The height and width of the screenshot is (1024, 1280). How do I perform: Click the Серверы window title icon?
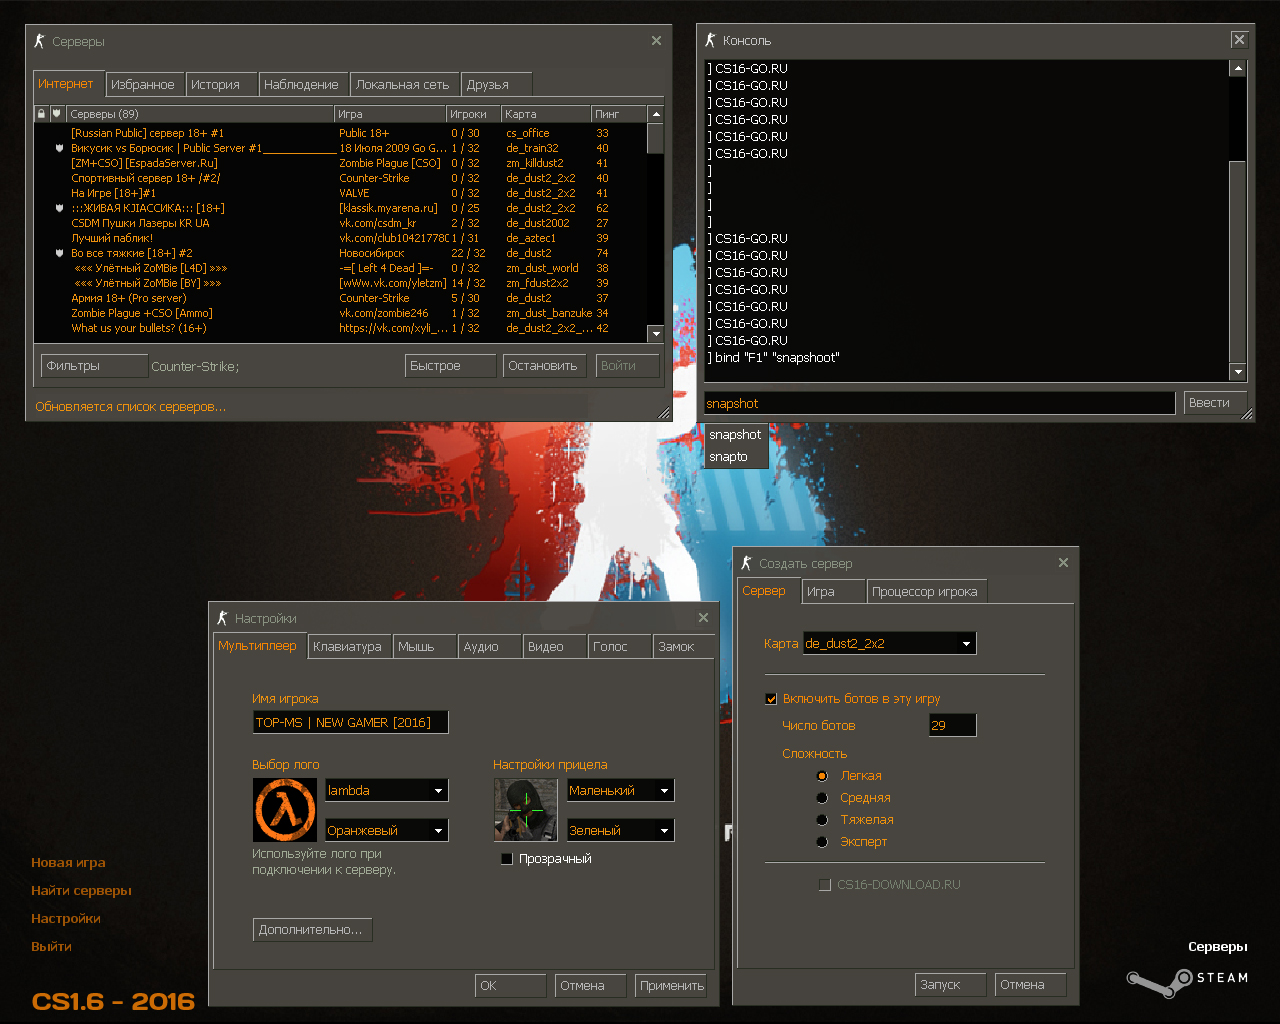click(x=40, y=41)
